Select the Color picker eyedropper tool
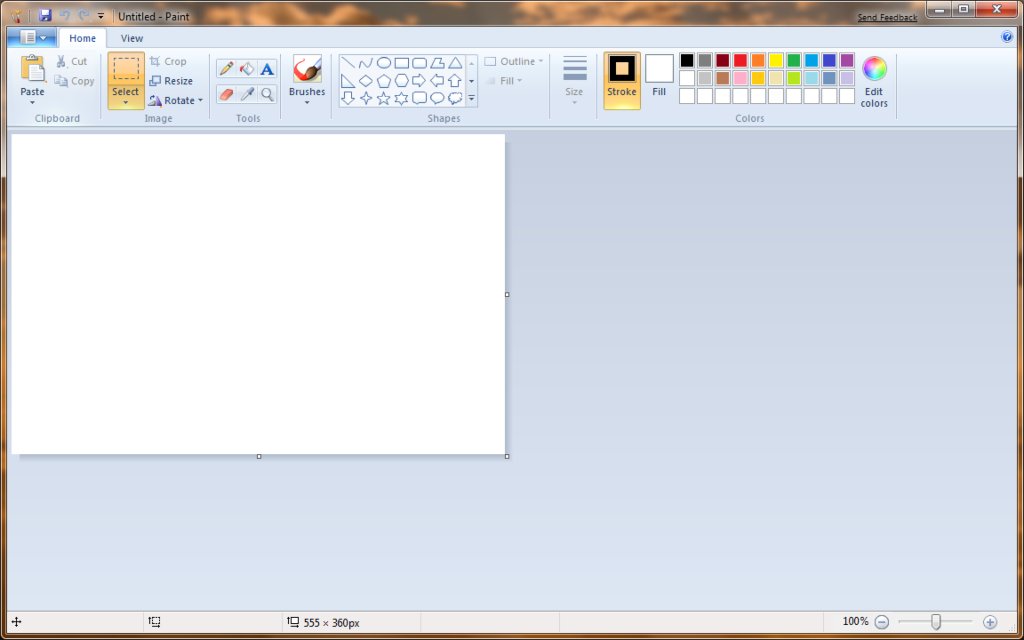The width and height of the screenshot is (1024, 640). (247, 94)
